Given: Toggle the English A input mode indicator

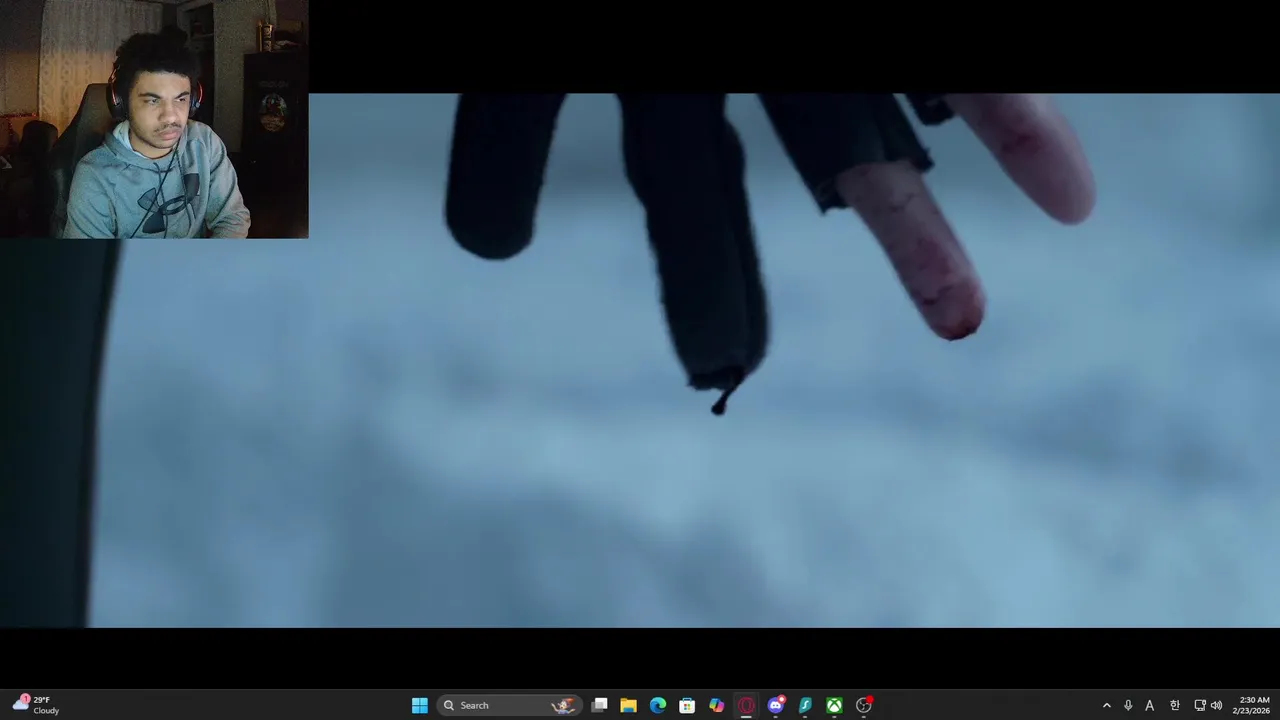Looking at the screenshot, I should 1150,705.
